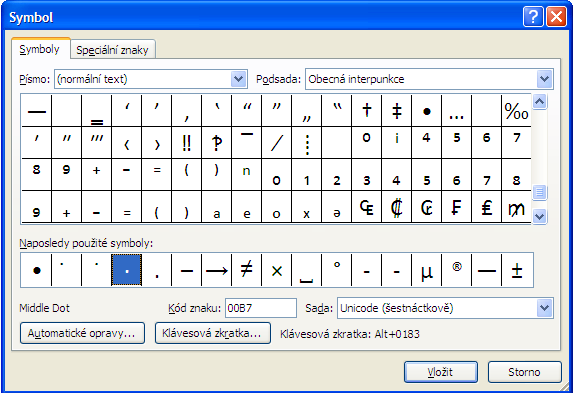
Task: Select the per mille ‰ symbol
Action: click(x=516, y=111)
